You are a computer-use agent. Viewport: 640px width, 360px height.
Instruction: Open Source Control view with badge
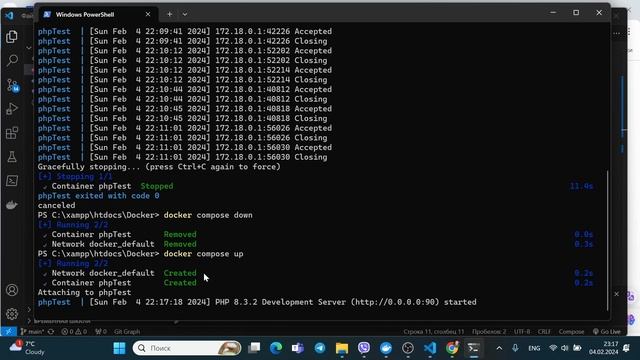coord(12,85)
